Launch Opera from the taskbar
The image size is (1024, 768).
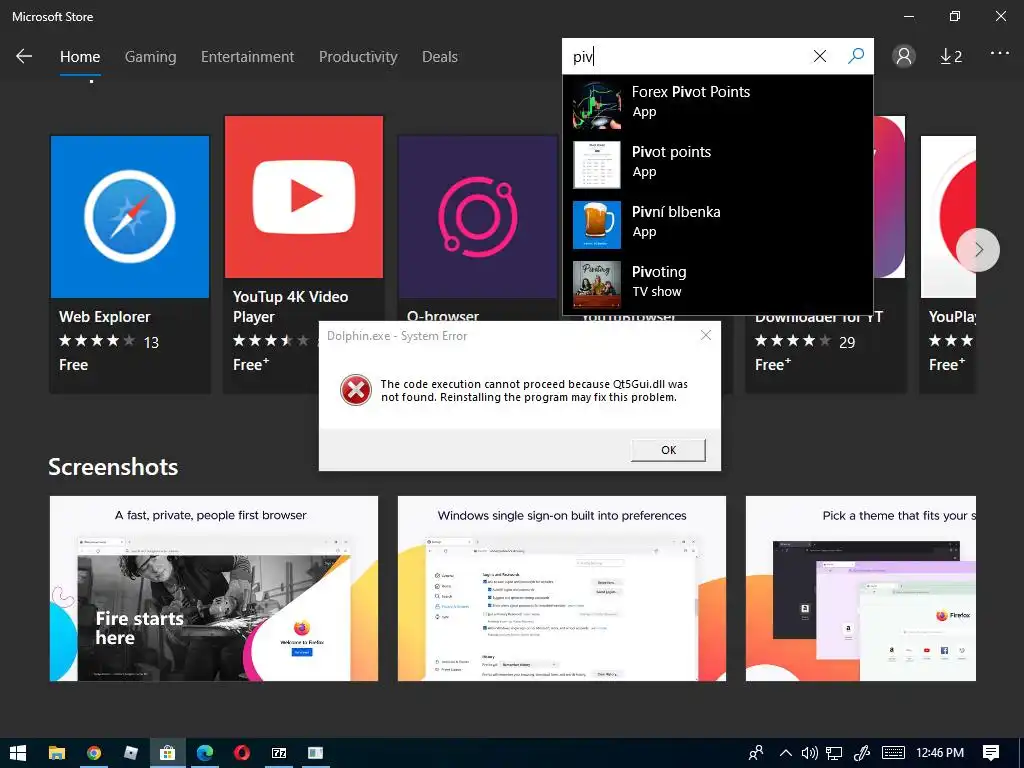[242, 753]
